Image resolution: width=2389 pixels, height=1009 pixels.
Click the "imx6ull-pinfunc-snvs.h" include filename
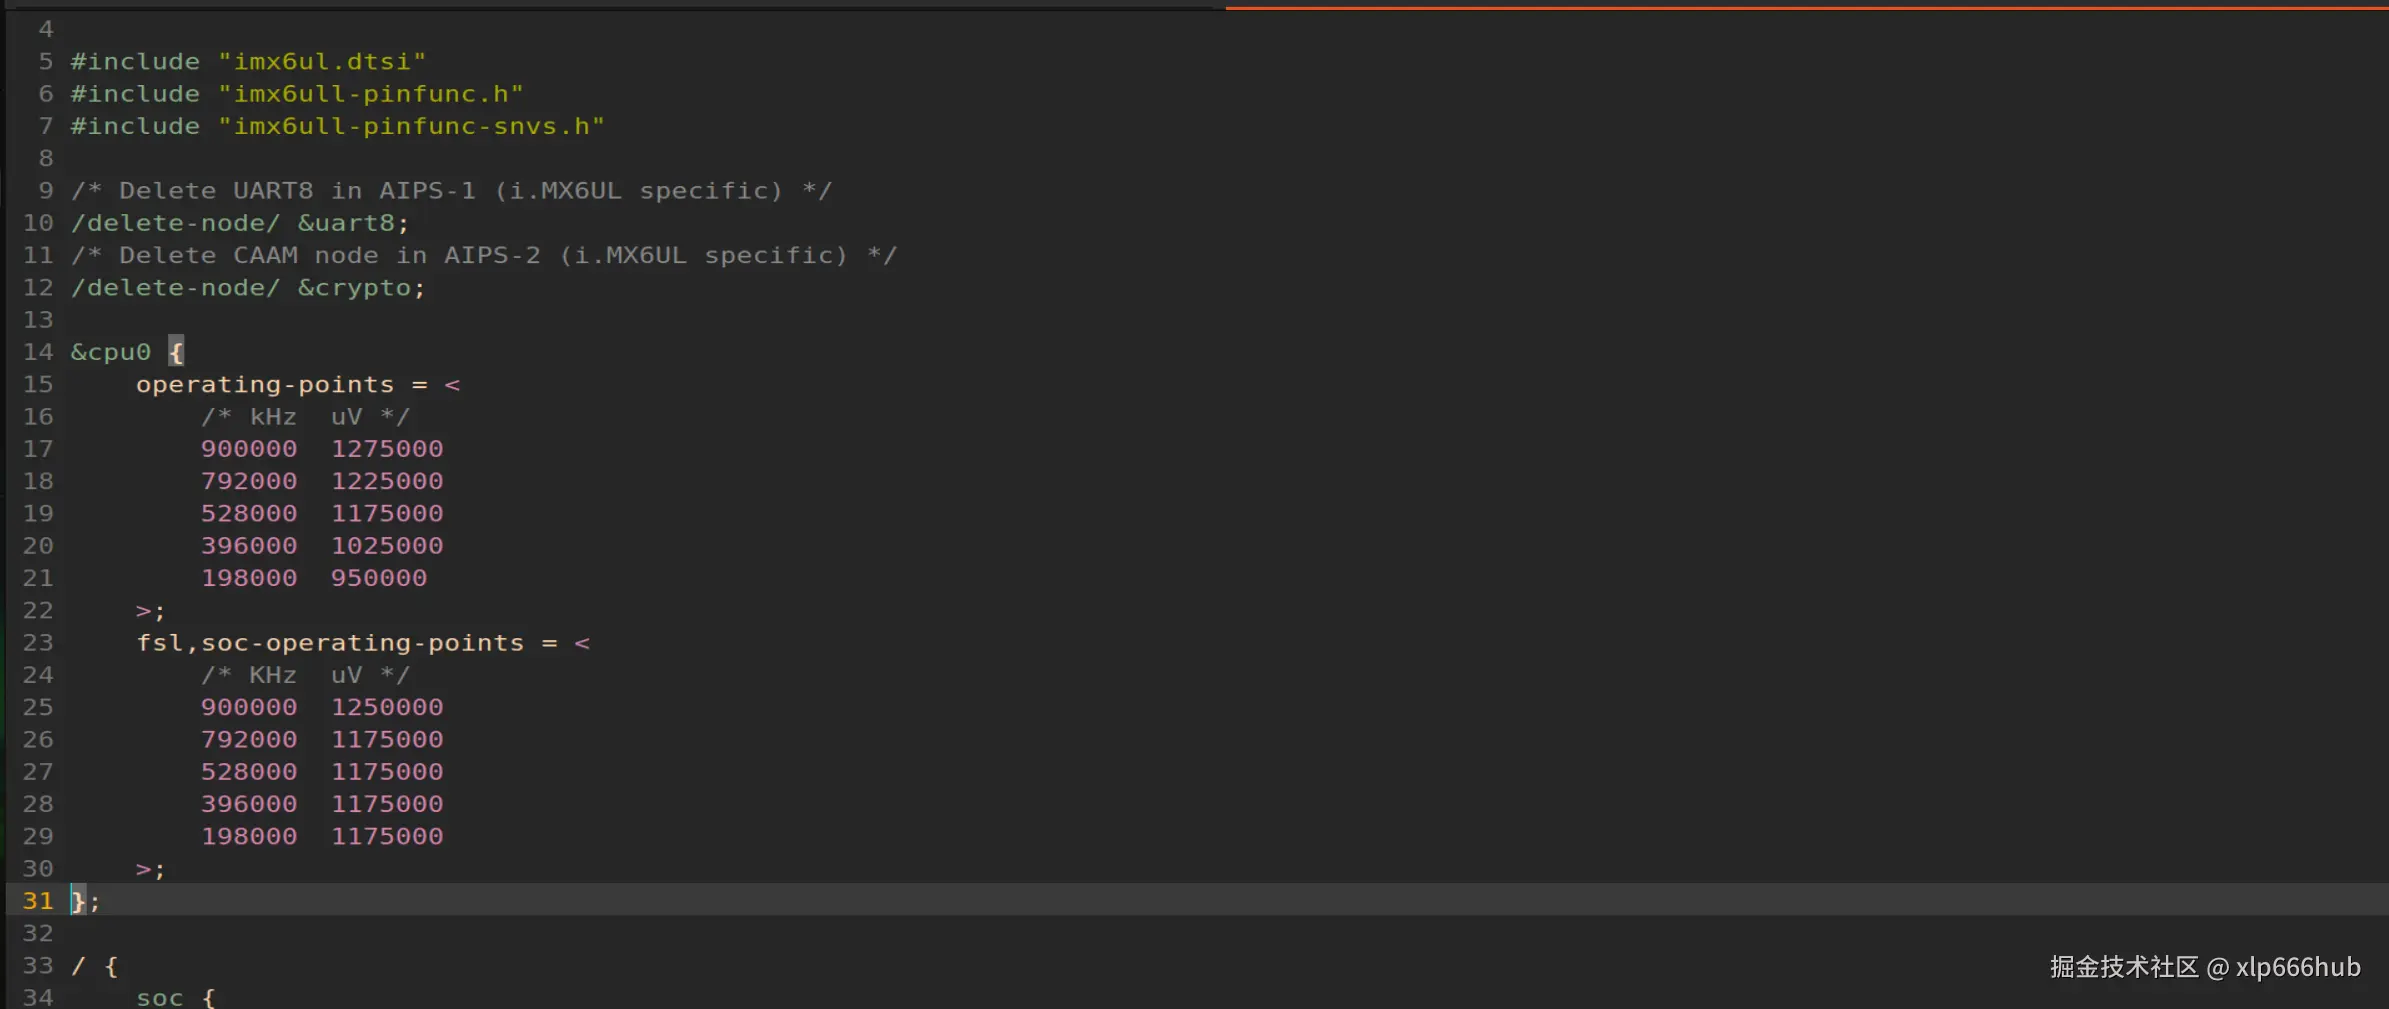411,126
